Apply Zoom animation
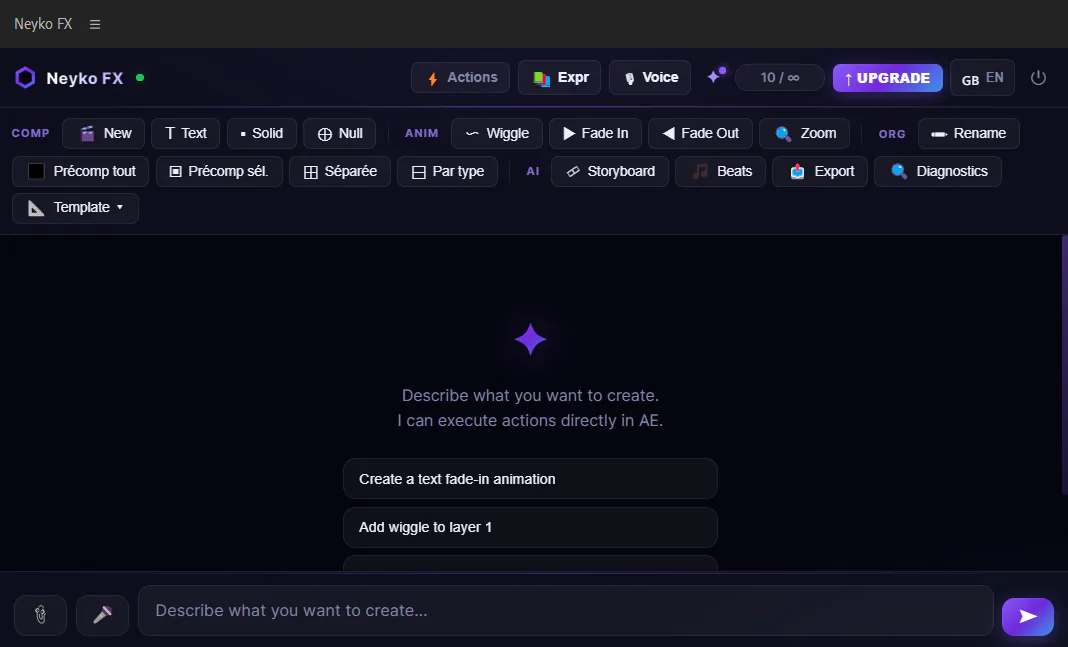Image resolution: width=1068 pixels, height=647 pixels. 804,133
